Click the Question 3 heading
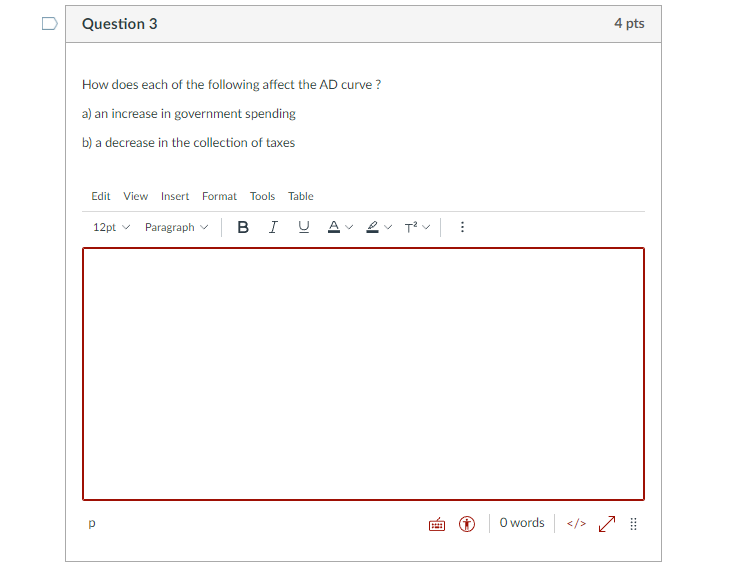 (120, 24)
